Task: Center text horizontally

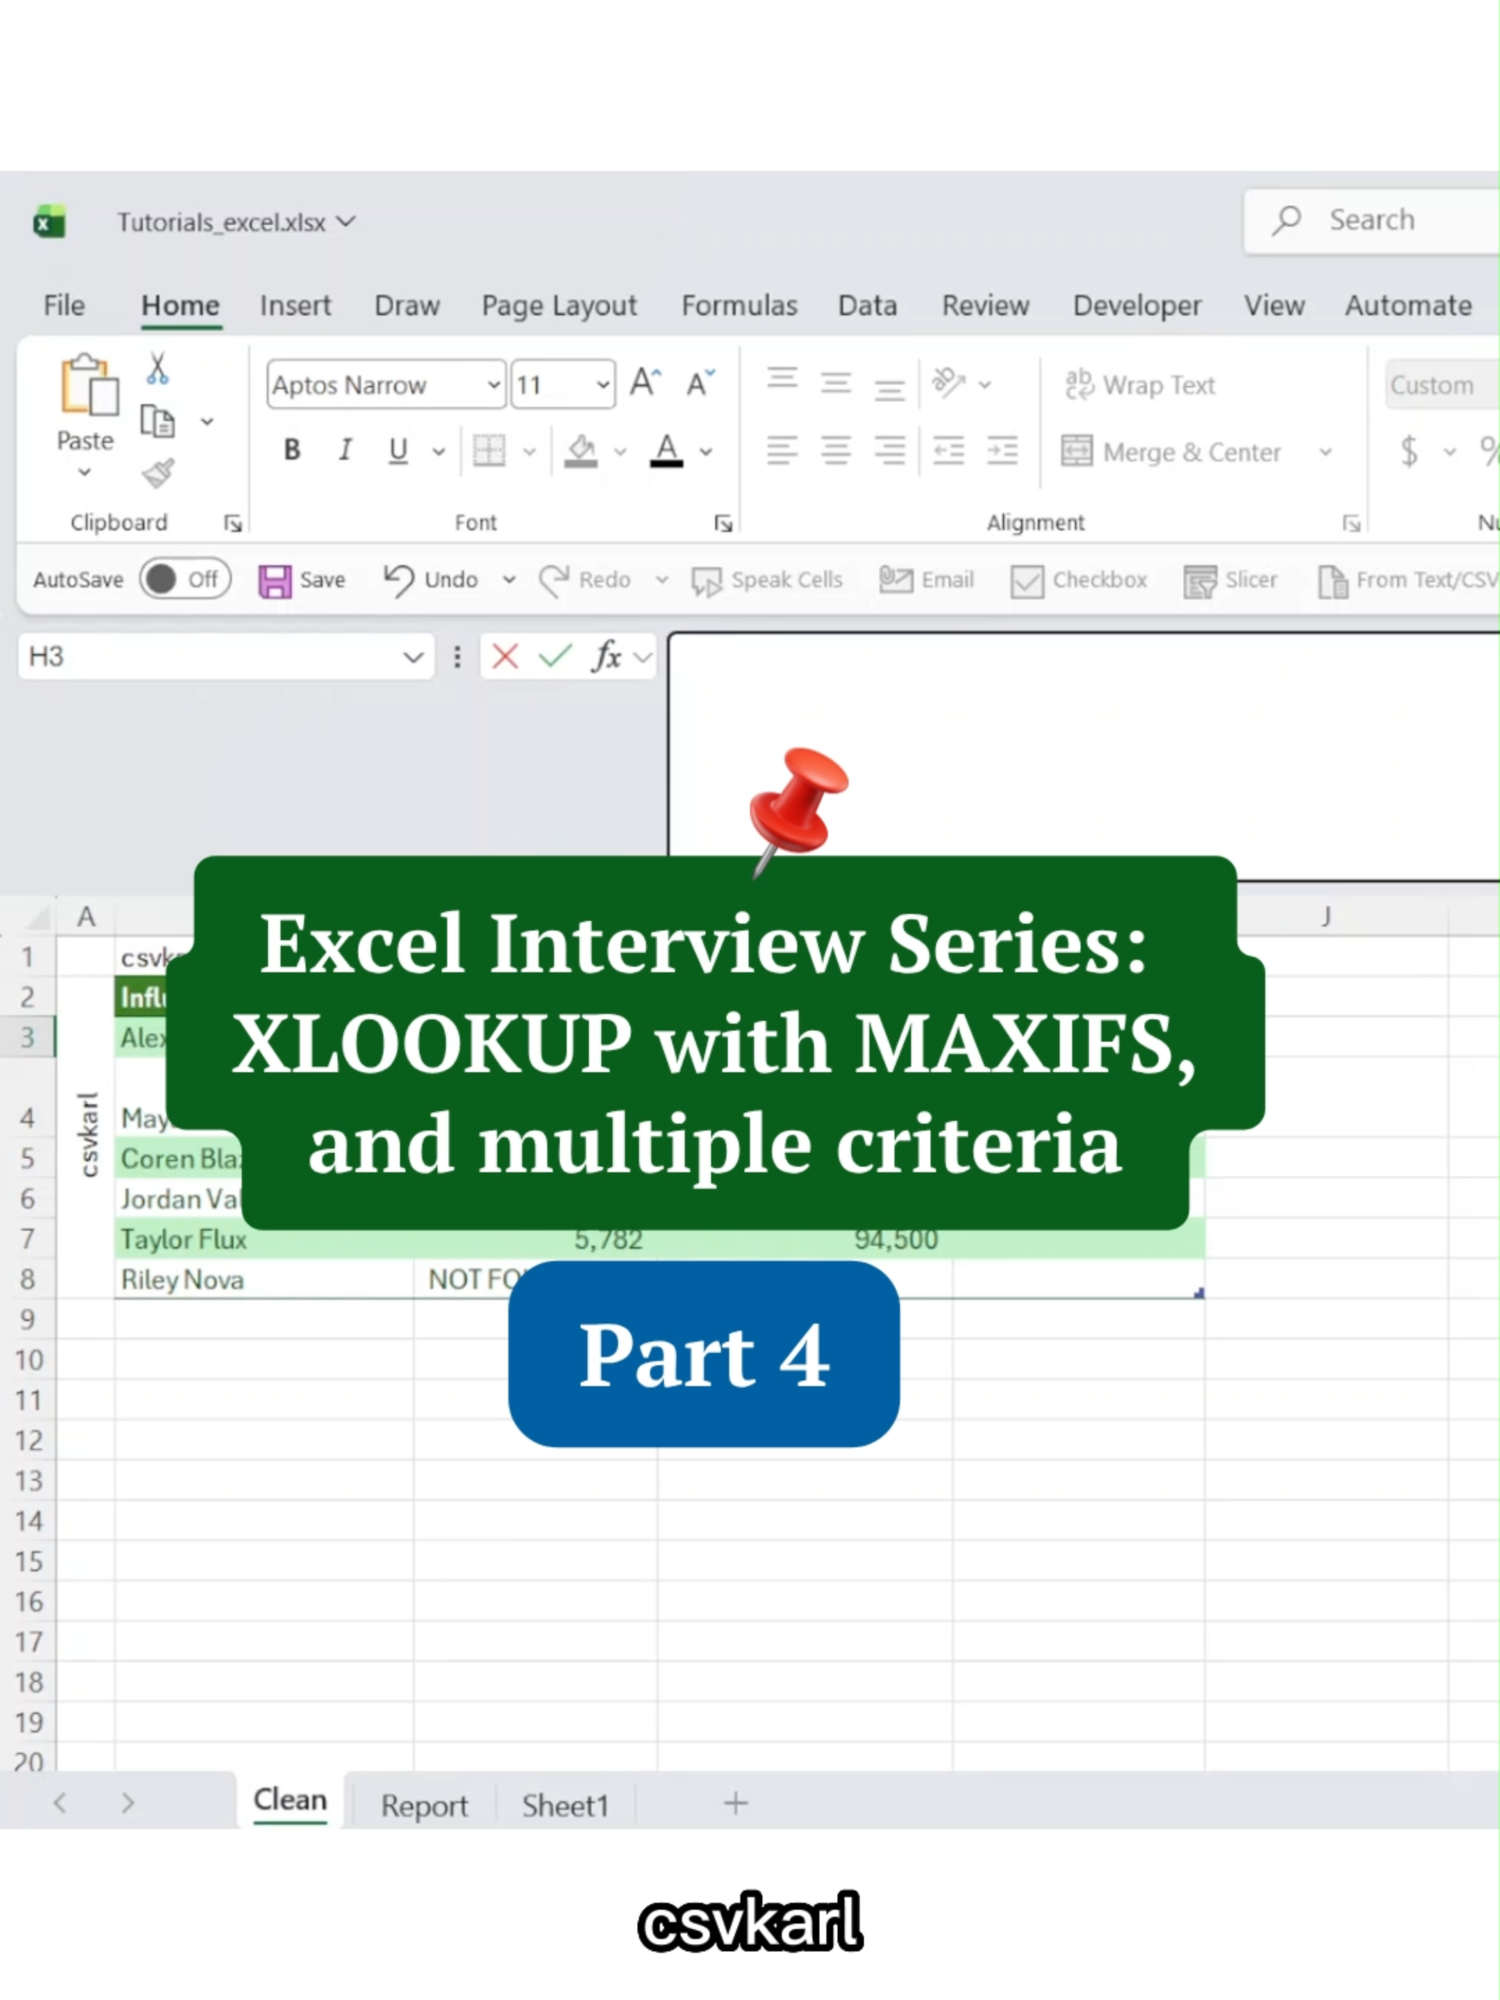Action: [x=836, y=451]
